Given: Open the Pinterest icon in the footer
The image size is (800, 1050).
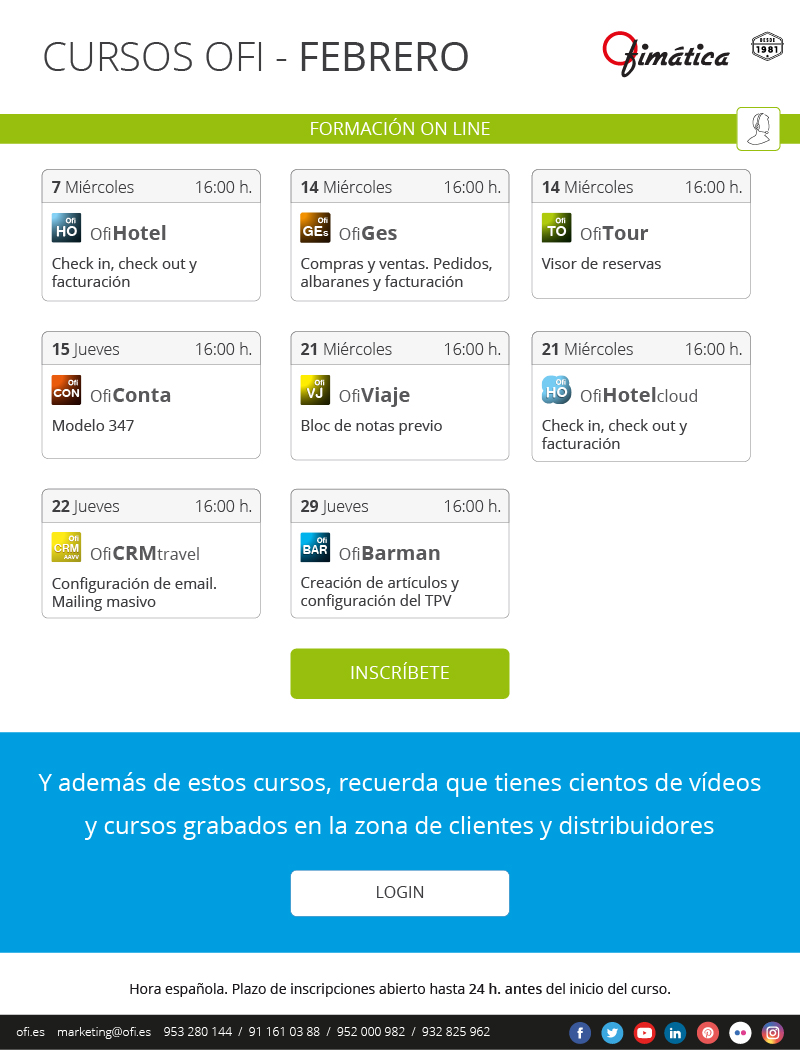Looking at the screenshot, I should 708,1033.
